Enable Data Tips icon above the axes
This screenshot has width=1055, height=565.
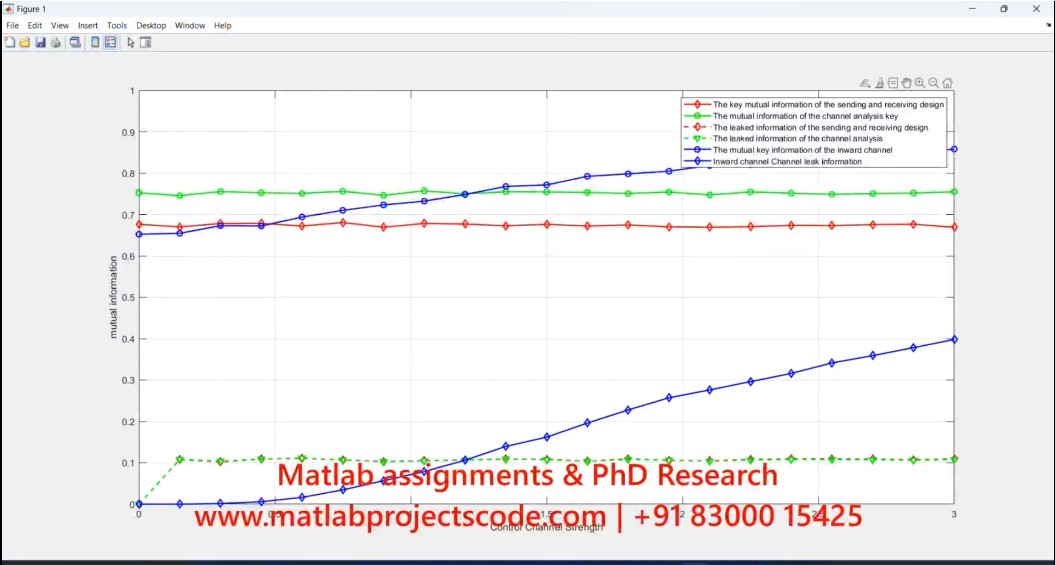pyautogui.click(x=893, y=83)
